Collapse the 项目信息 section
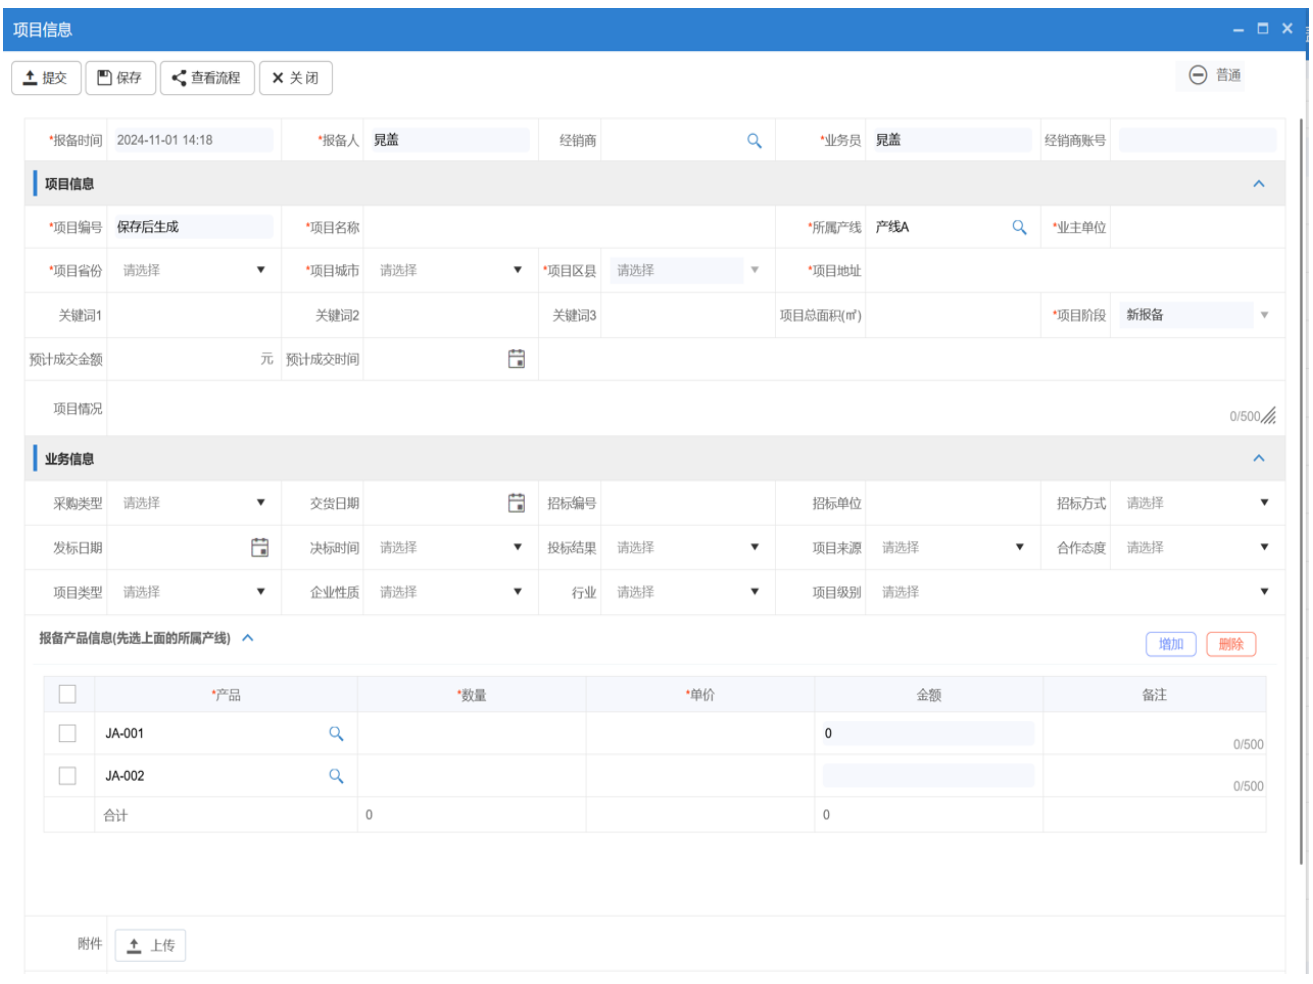 click(x=1258, y=184)
